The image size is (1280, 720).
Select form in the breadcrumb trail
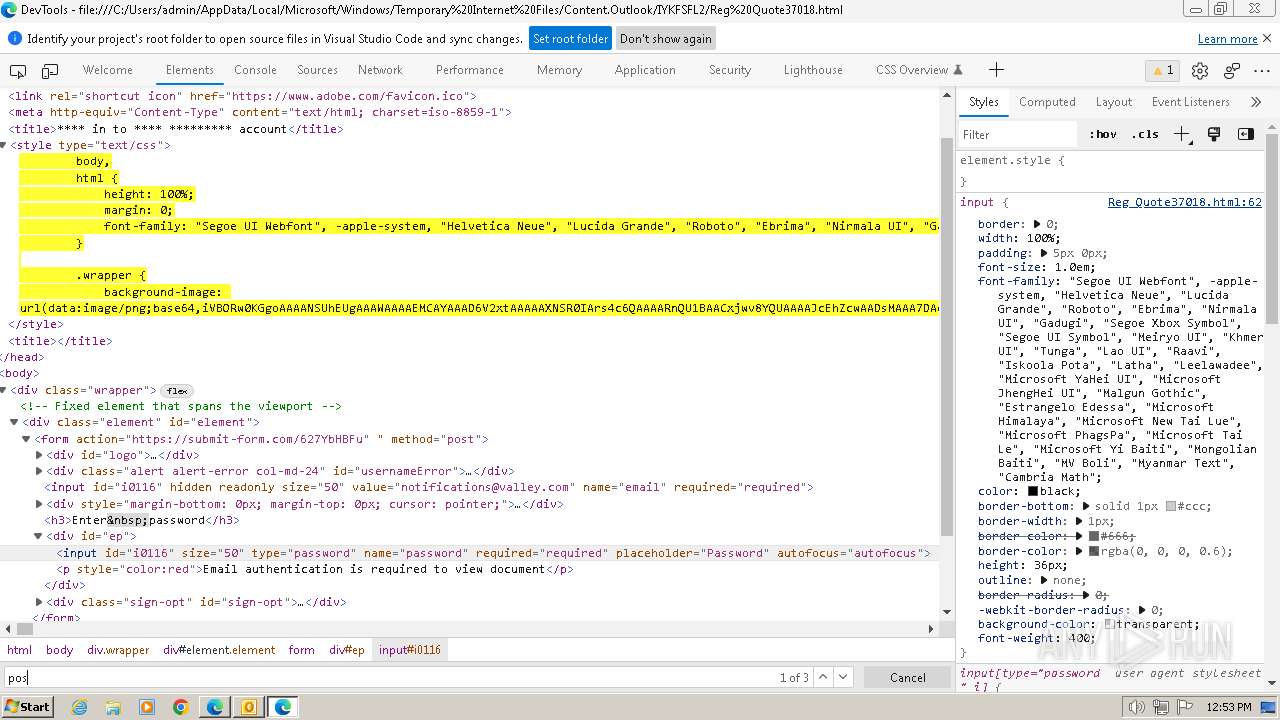point(301,650)
